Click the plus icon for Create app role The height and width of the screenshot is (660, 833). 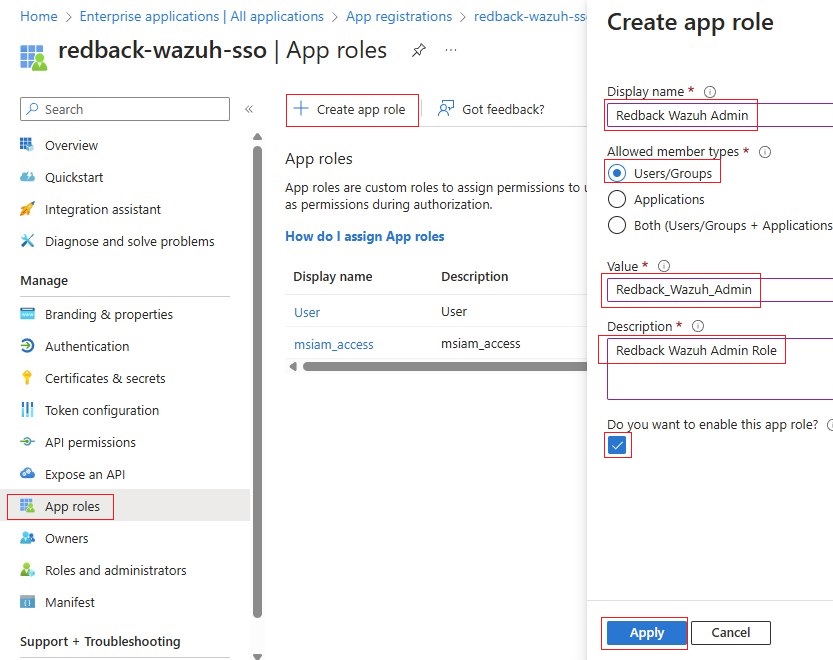(301, 108)
